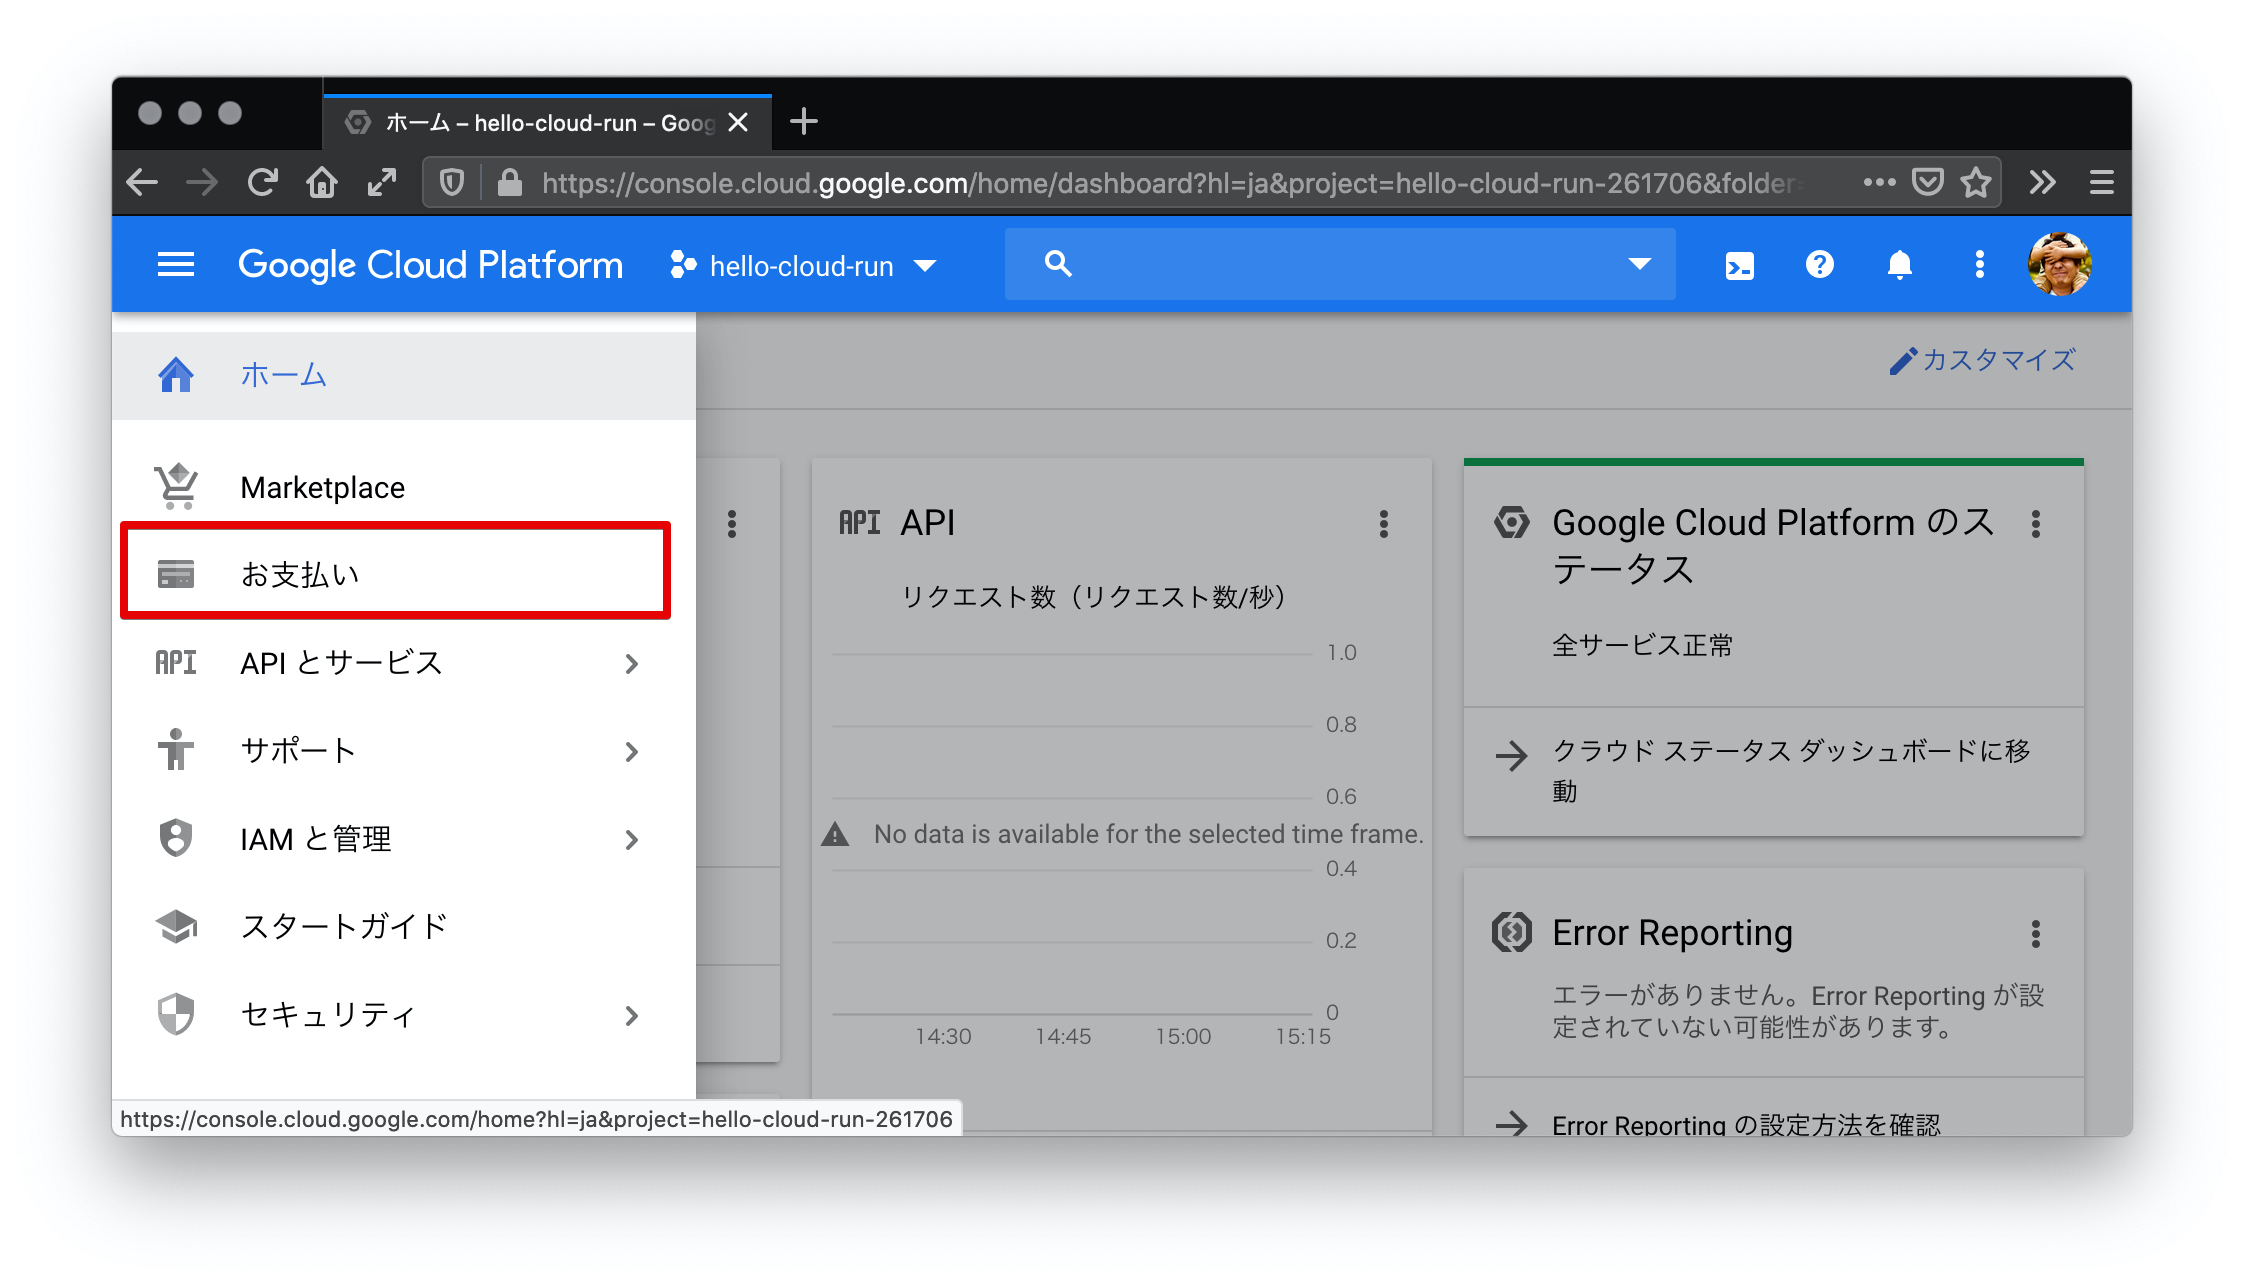Click the search magnifier icon

coord(1058,264)
